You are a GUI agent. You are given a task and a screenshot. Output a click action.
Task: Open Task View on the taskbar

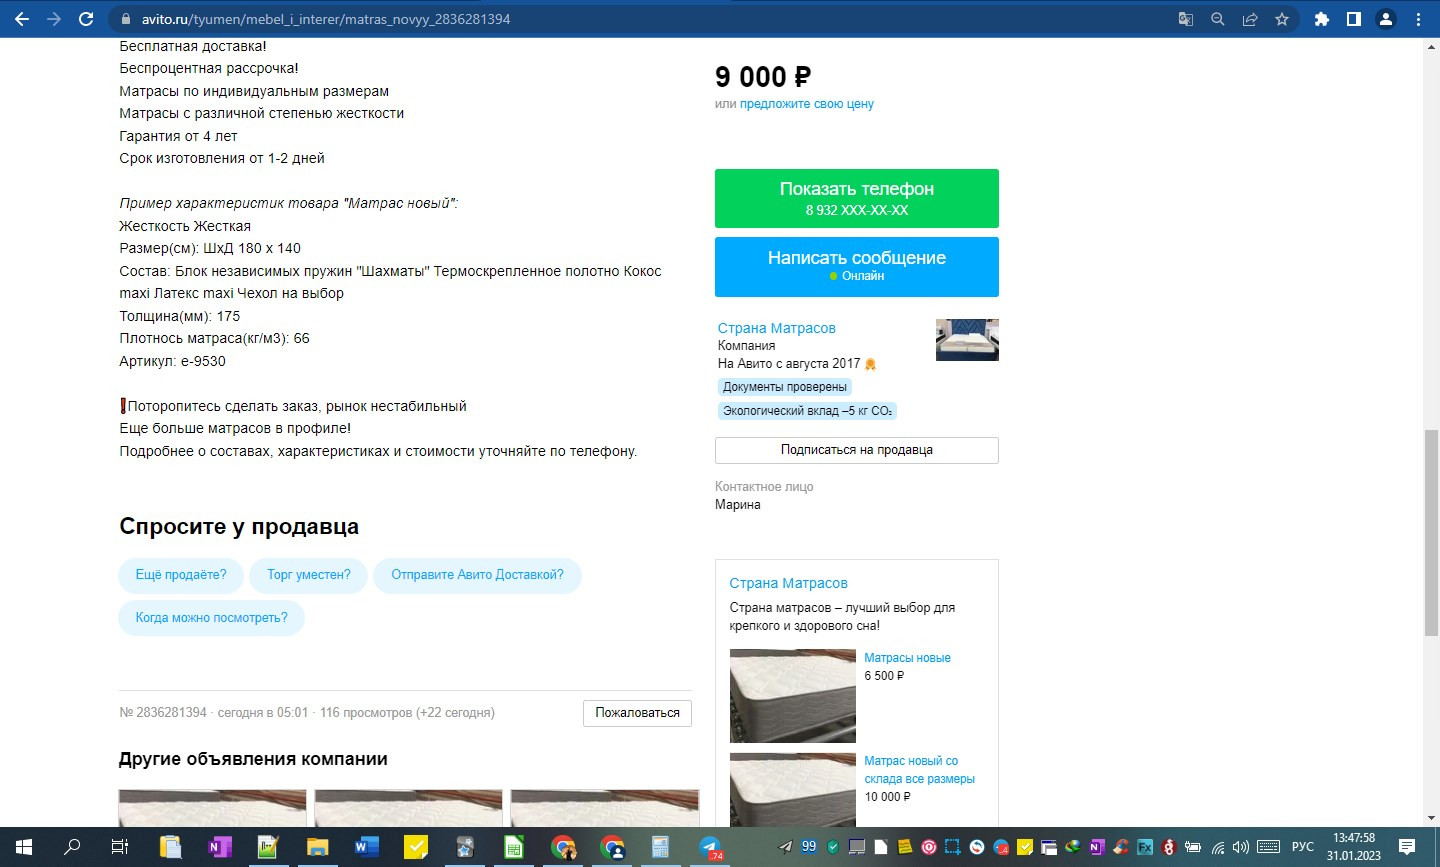pyautogui.click(x=120, y=847)
